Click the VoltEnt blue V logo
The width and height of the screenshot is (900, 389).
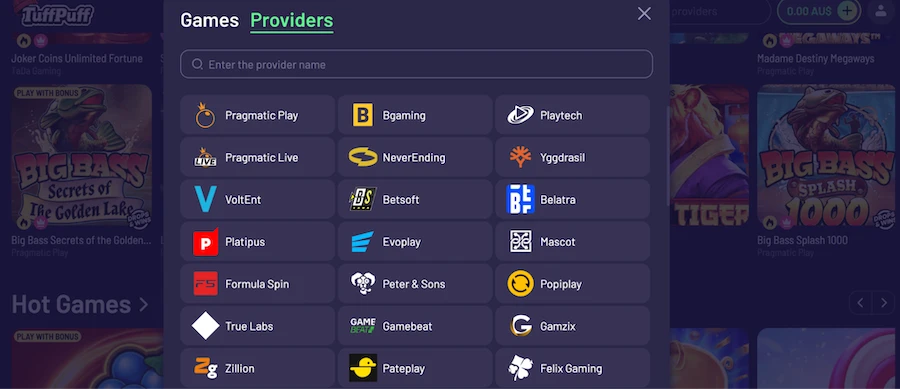click(205, 200)
